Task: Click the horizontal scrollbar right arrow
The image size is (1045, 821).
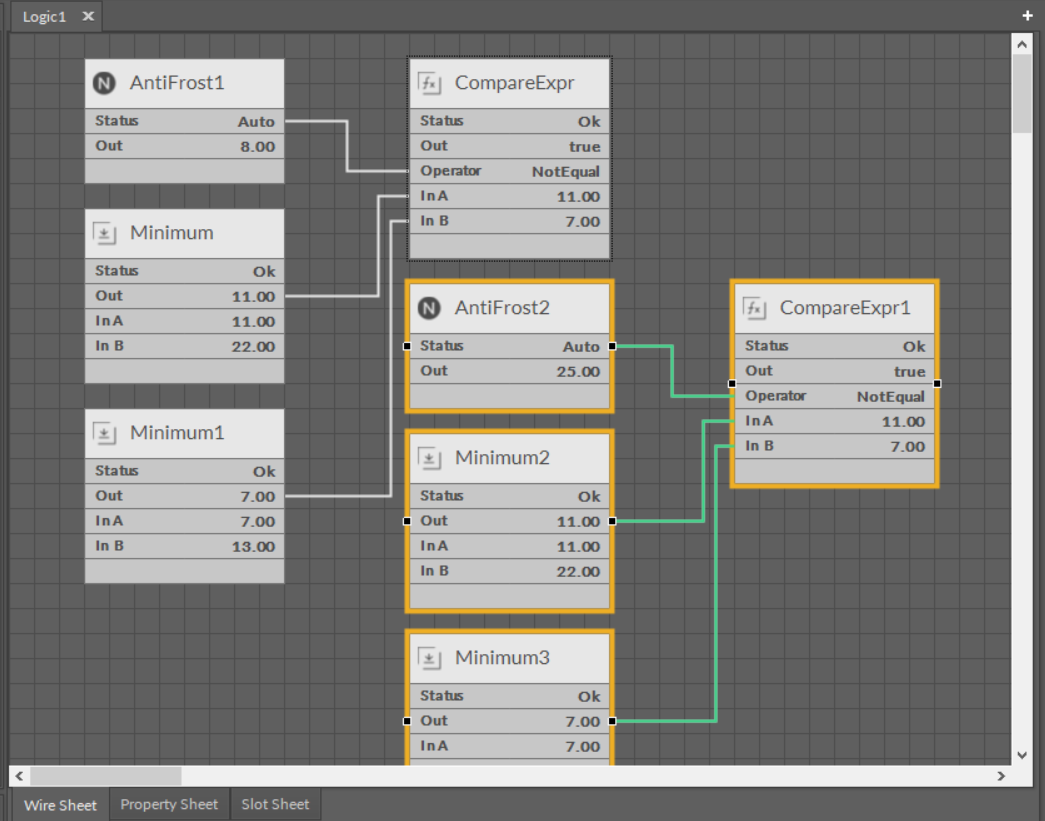Action: point(1001,776)
